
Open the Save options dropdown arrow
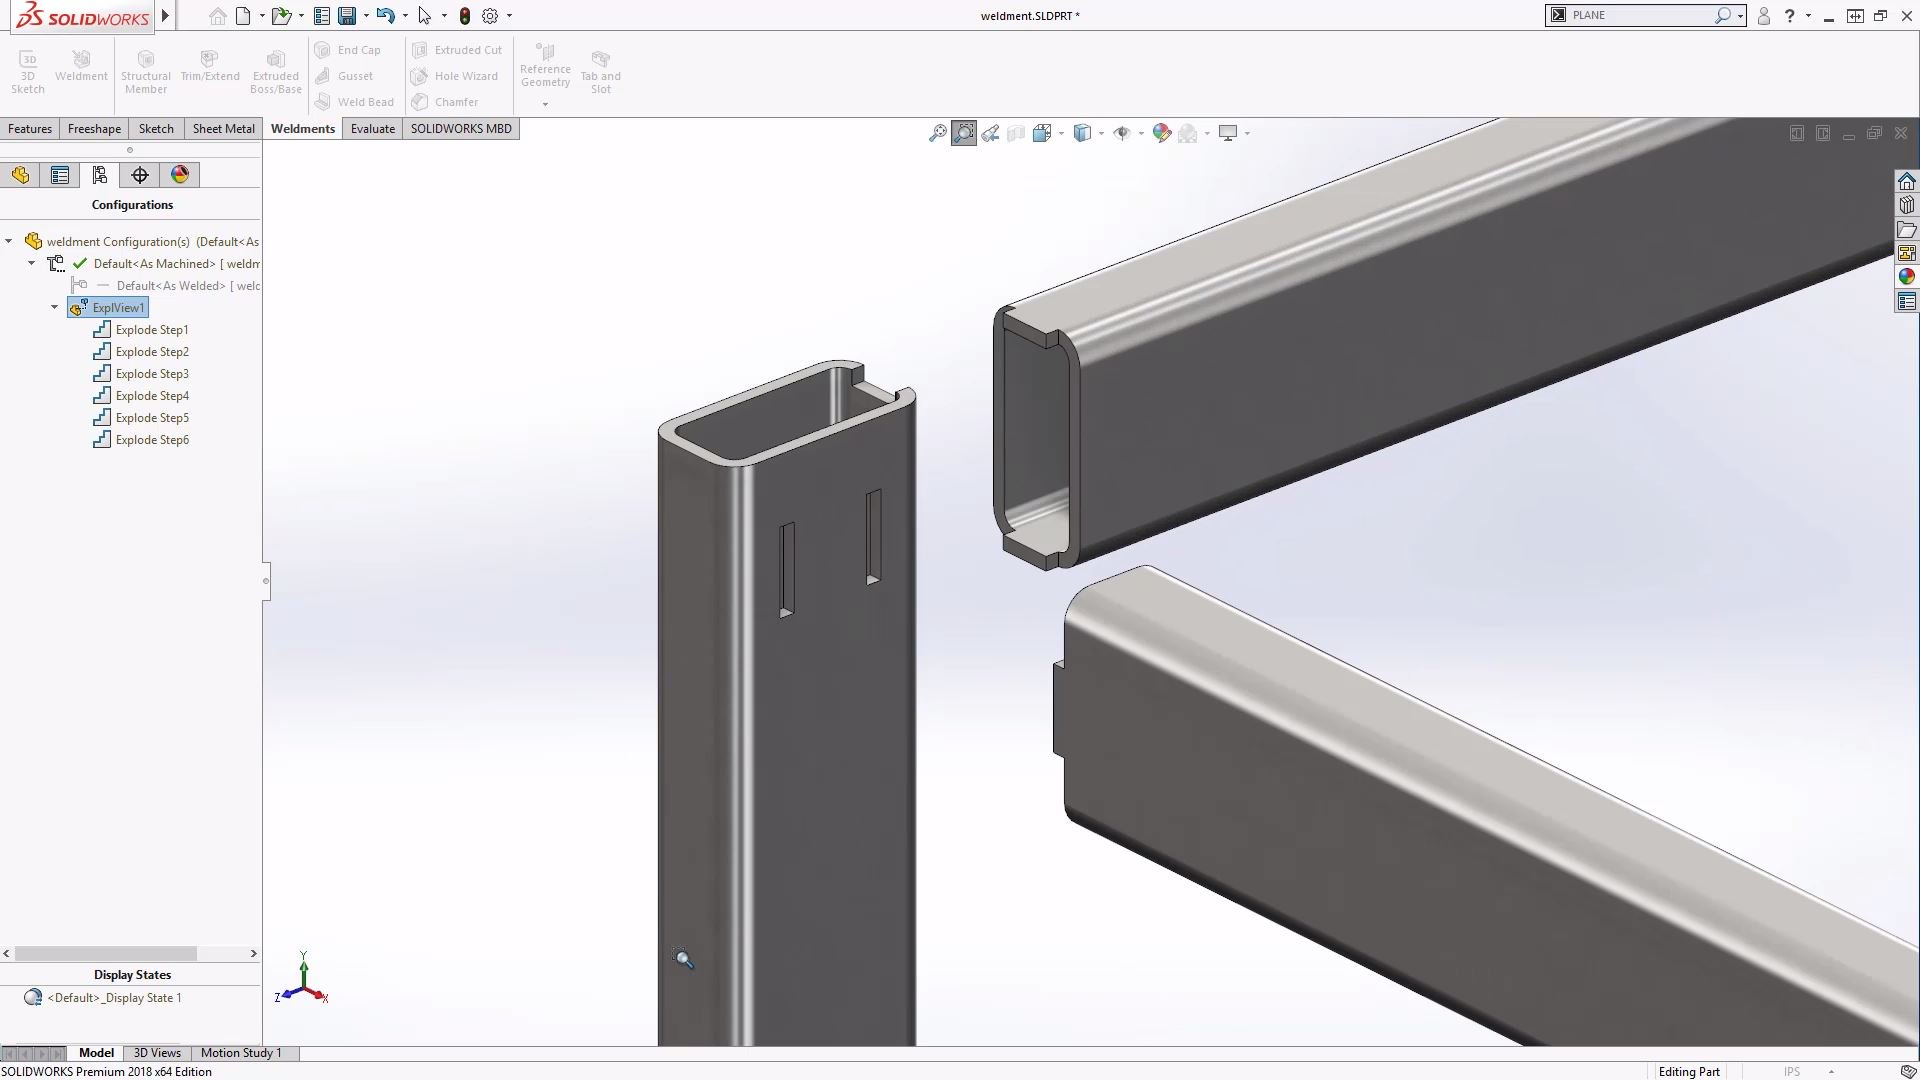pos(366,16)
